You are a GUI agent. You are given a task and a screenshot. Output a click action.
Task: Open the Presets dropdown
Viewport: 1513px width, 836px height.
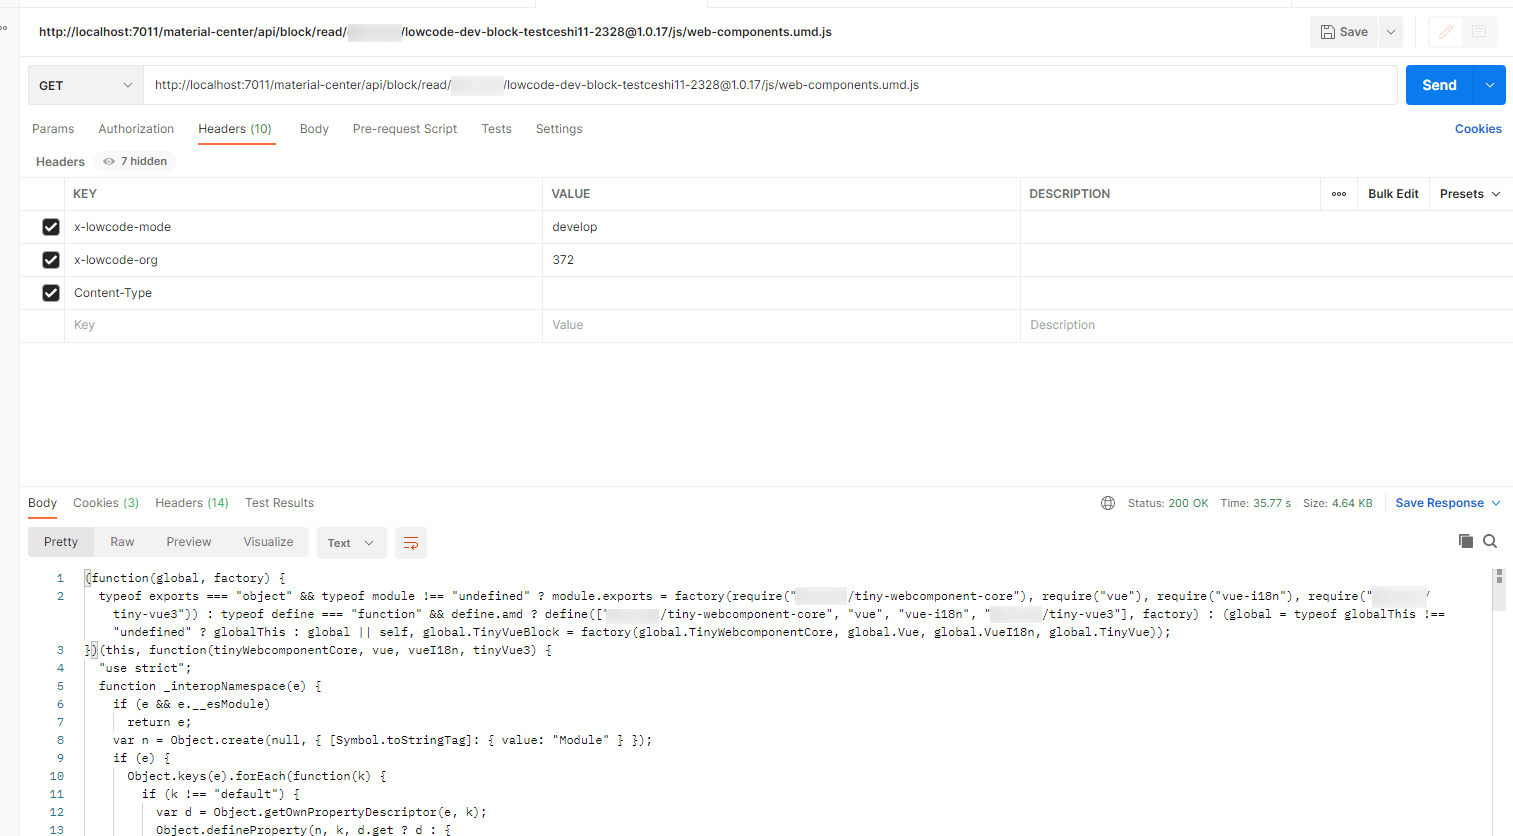[1468, 193]
